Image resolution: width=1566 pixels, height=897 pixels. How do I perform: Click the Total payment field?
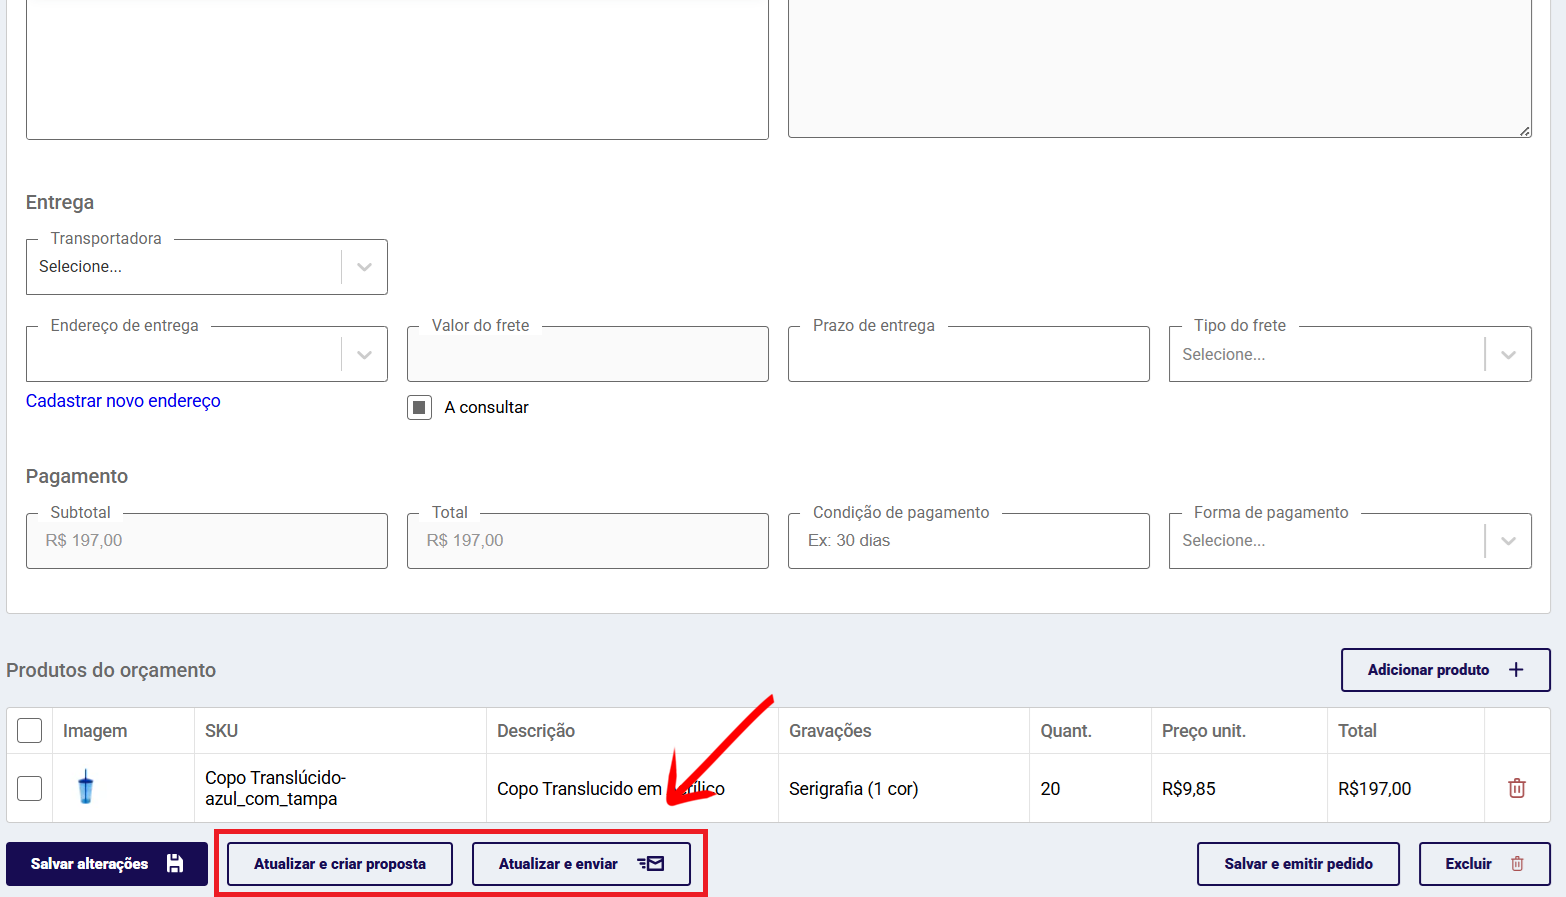tap(588, 541)
